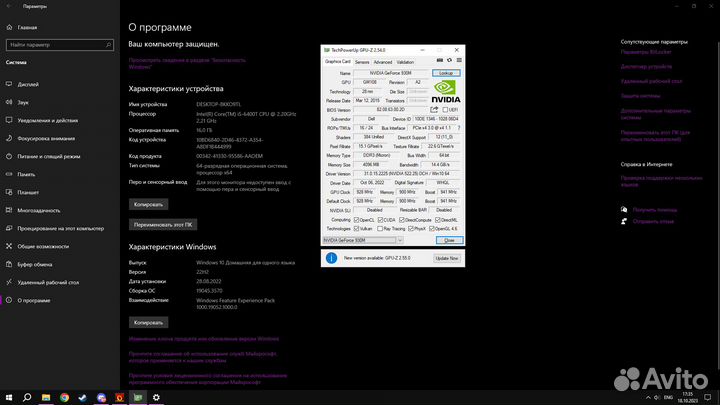Toggle the CUDA checkbox
This screenshot has width=720, height=405.
(380, 220)
